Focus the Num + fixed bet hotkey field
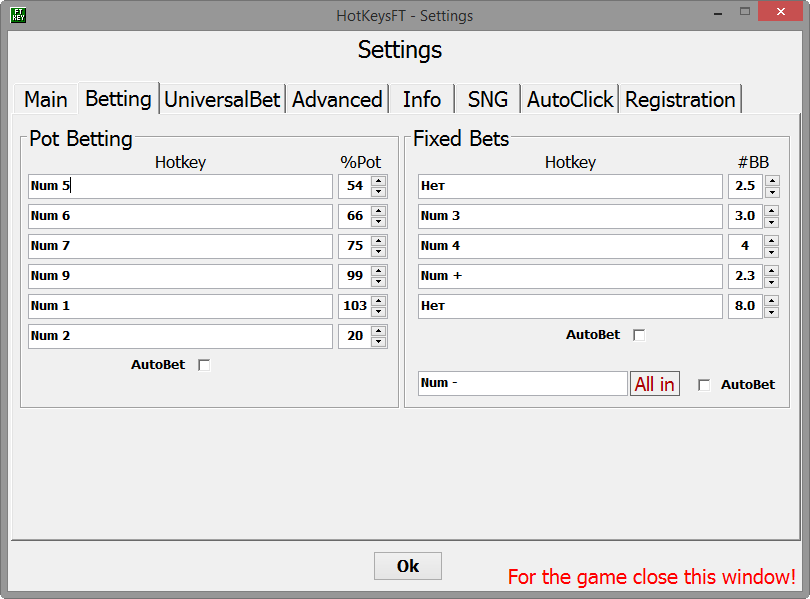Image resolution: width=810 pixels, height=599 pixels. click(x=570, y=276)
